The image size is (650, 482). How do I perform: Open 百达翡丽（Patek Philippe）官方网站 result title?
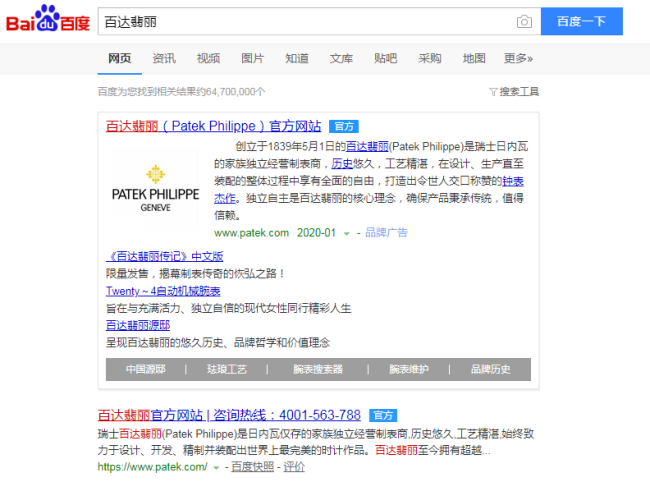213,126
